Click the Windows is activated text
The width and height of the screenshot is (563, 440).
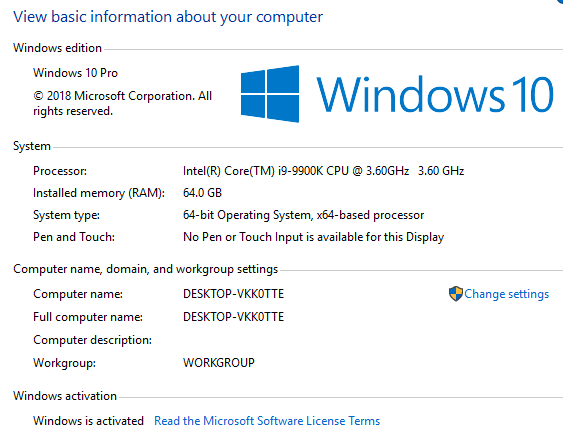88,421
